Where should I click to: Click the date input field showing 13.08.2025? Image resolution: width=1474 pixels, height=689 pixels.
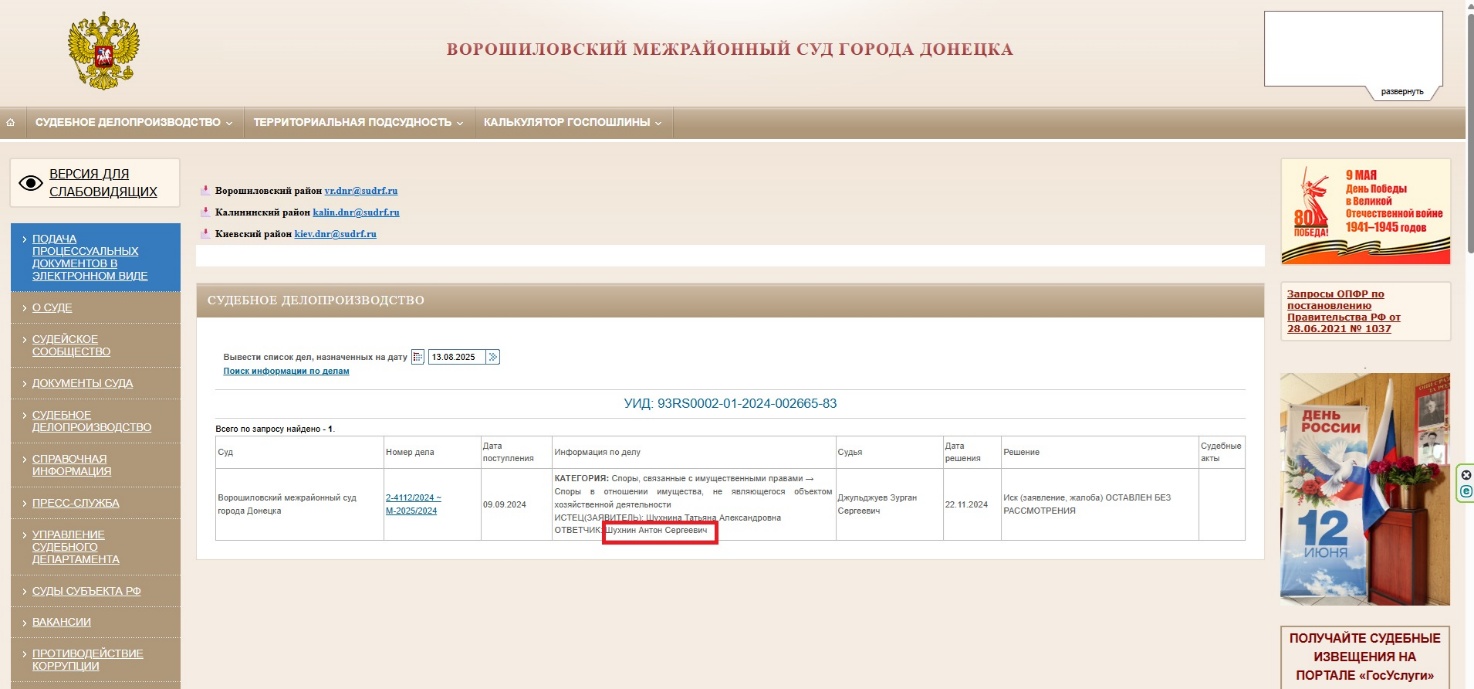pyautogui.click(x=456, y=357)
